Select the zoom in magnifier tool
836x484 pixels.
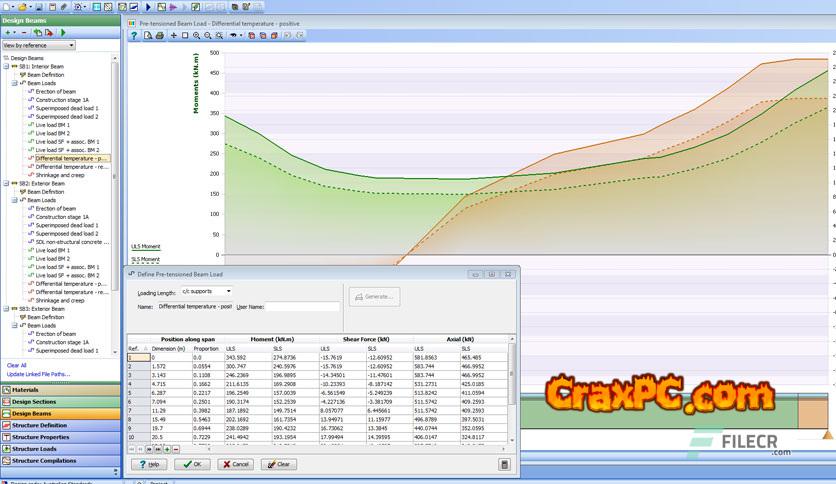coord(197,35)
